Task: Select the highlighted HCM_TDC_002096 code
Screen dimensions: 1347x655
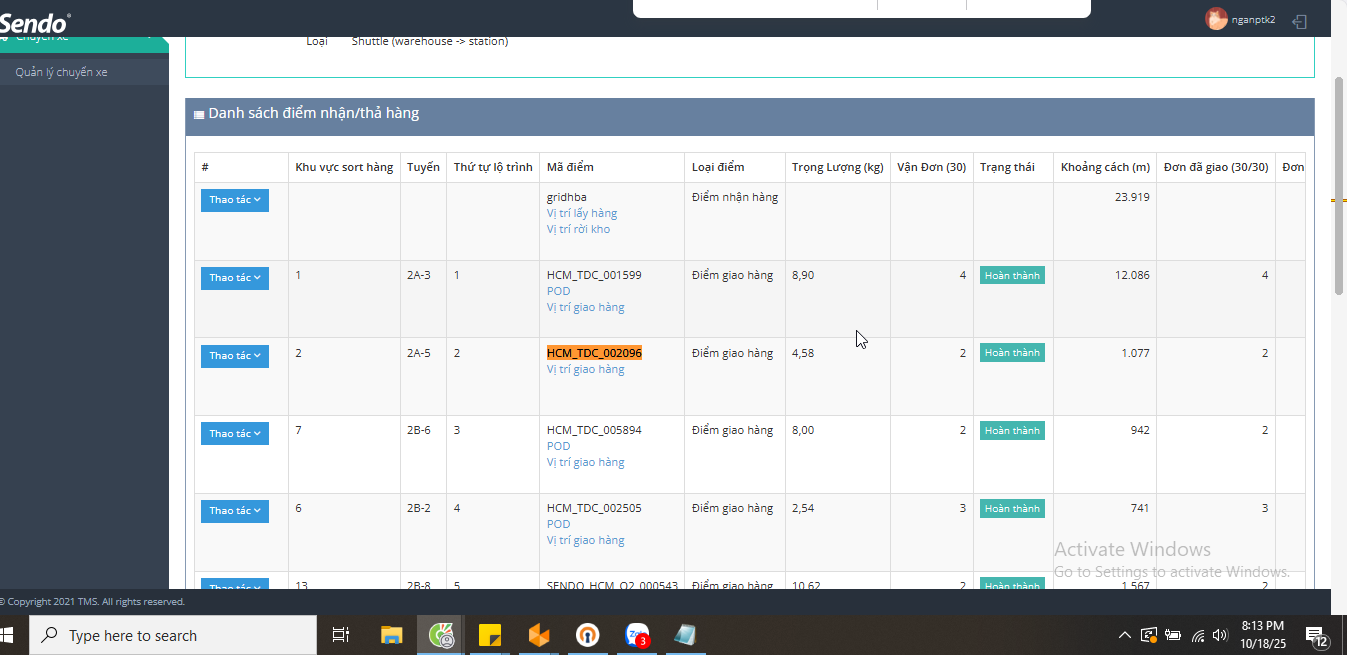Action: point(594,353)
